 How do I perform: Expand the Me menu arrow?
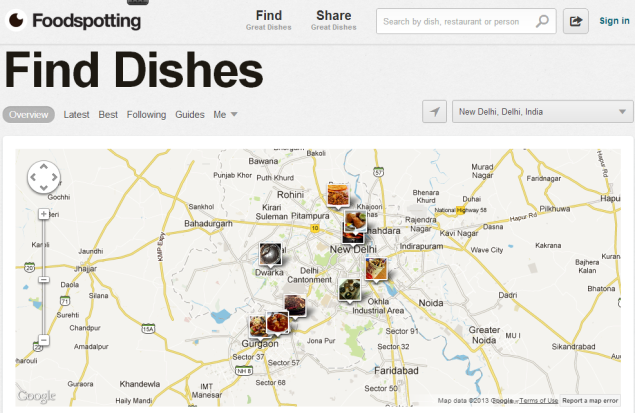pos(234,115)
